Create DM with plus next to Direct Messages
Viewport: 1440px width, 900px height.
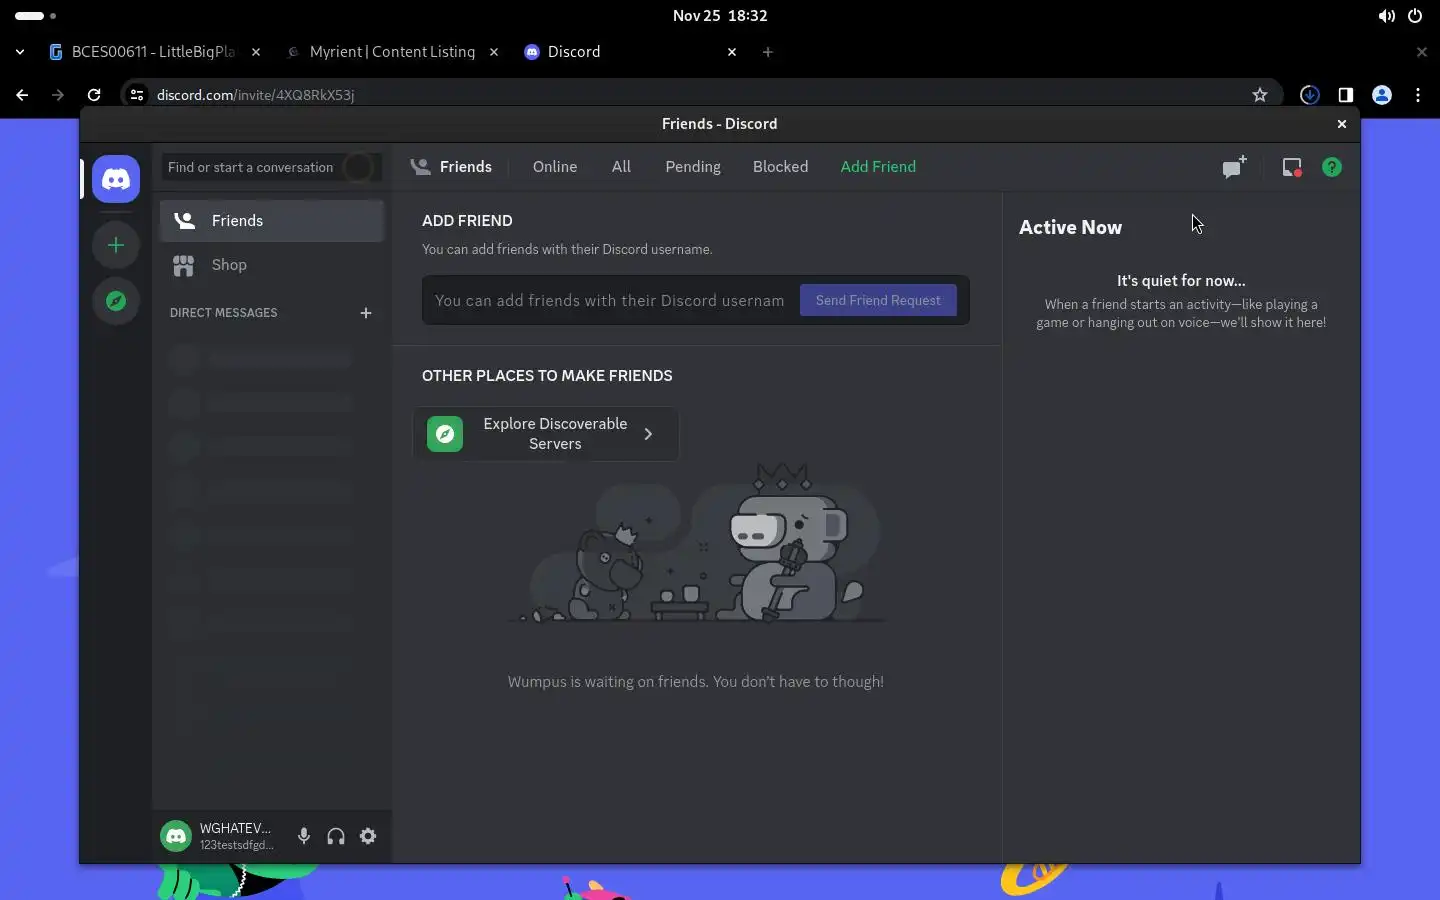click(x=366, y=313)
